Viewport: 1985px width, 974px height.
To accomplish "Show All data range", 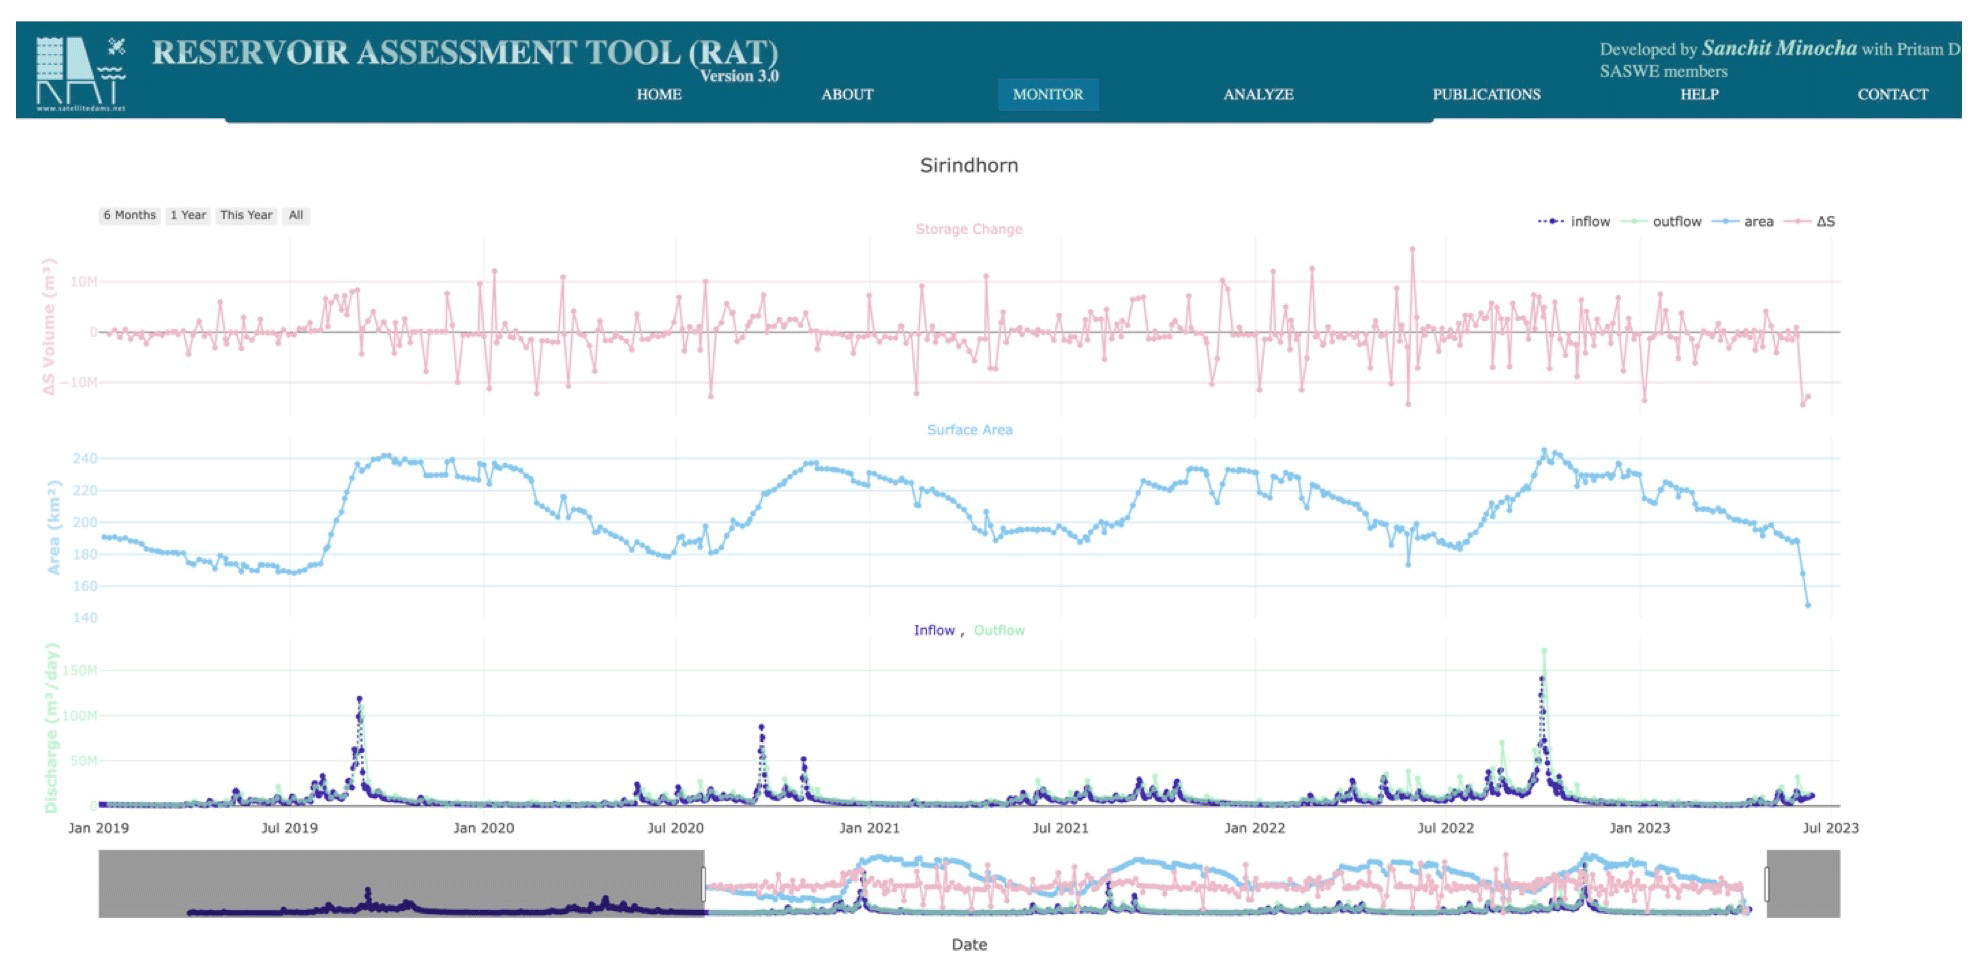I will pos(296,216).
